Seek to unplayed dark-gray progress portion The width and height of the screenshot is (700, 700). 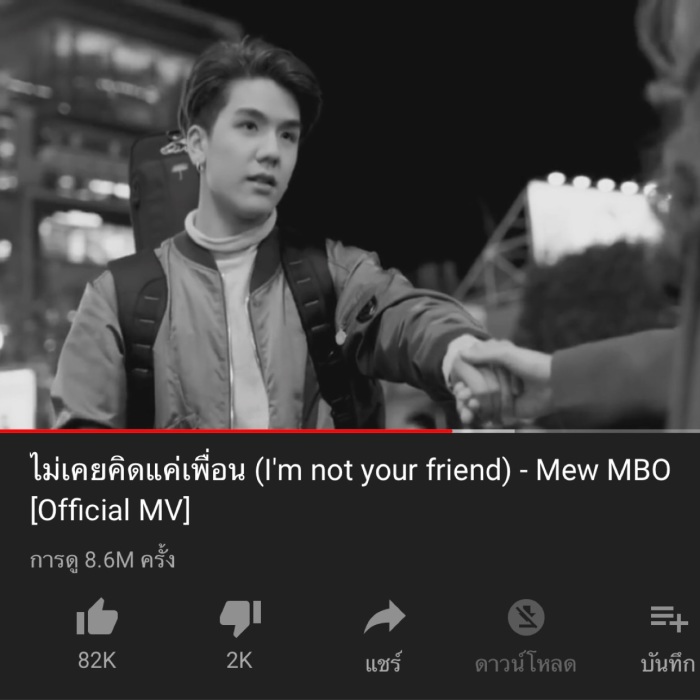tap(607, 431)
